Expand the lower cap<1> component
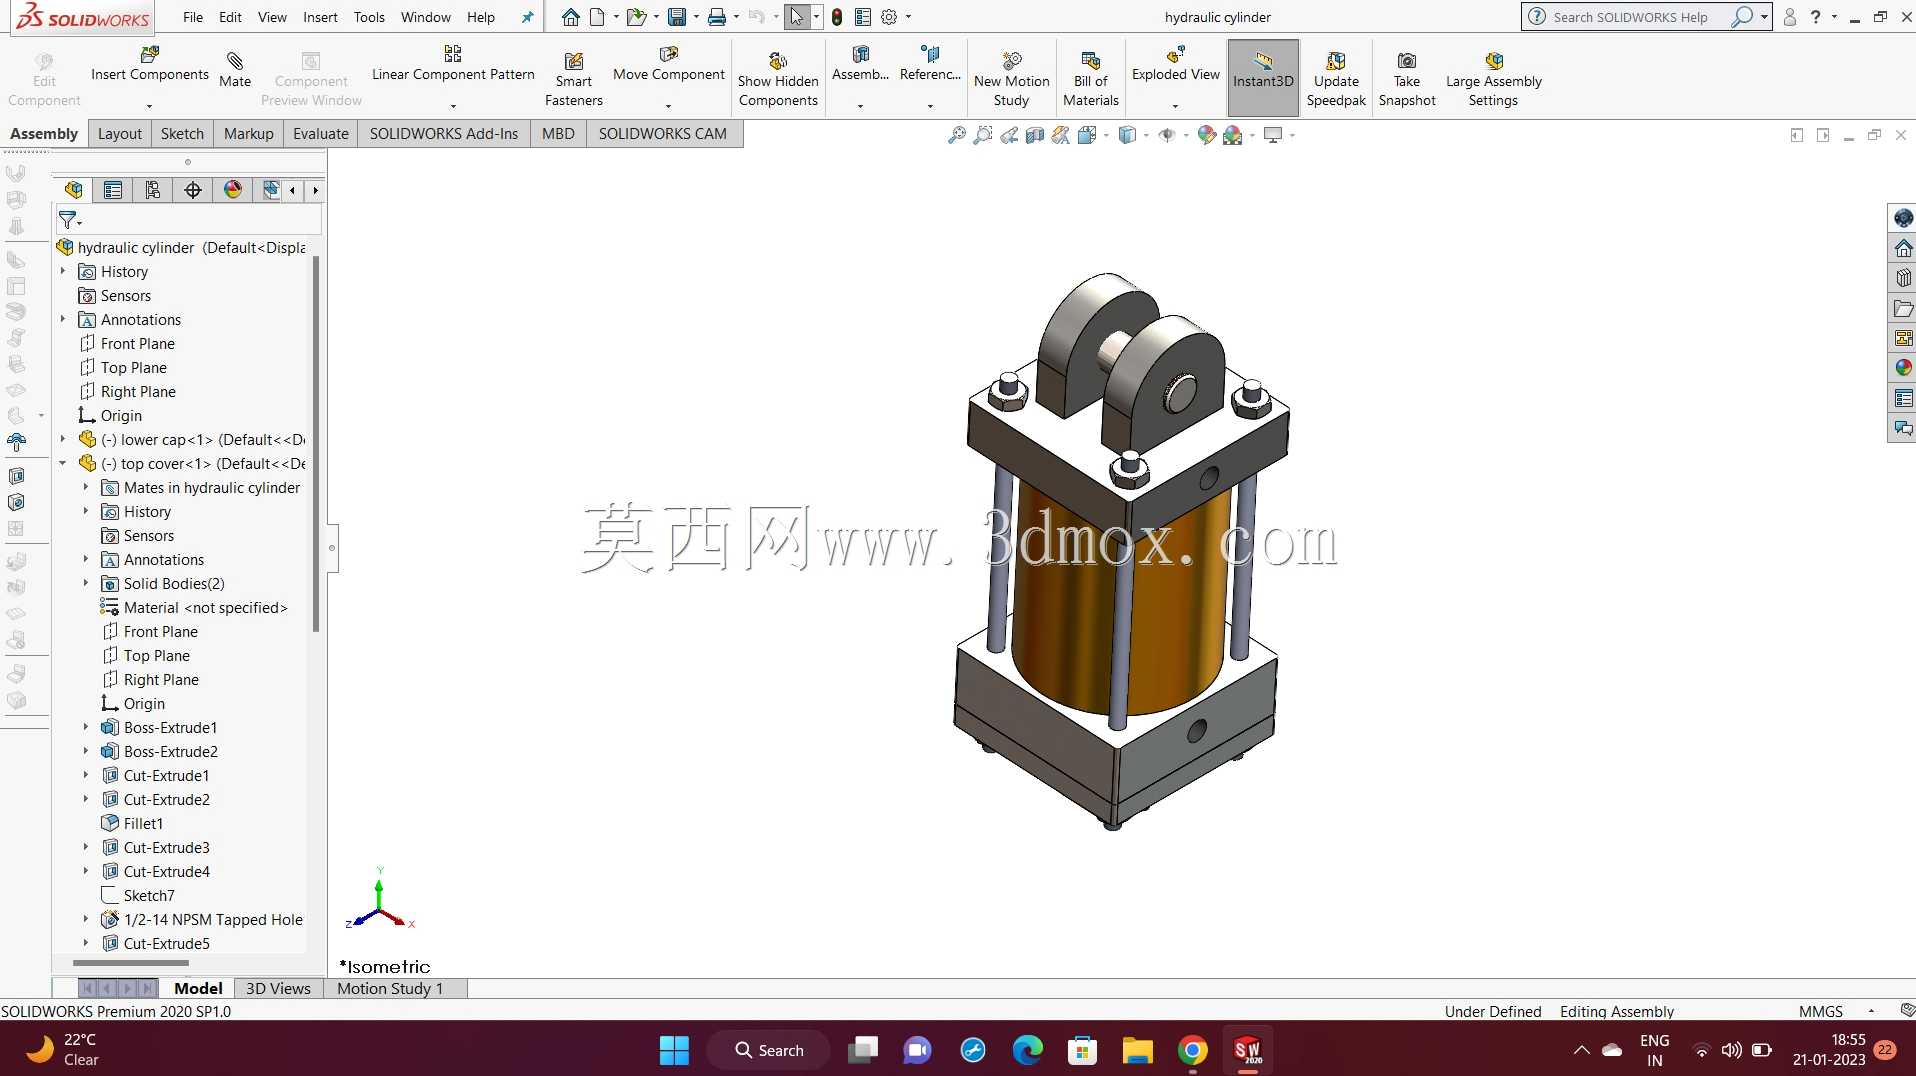The width and height of the screenshot is (1916, 1076). pyautogui.click(x=63, y=439)
